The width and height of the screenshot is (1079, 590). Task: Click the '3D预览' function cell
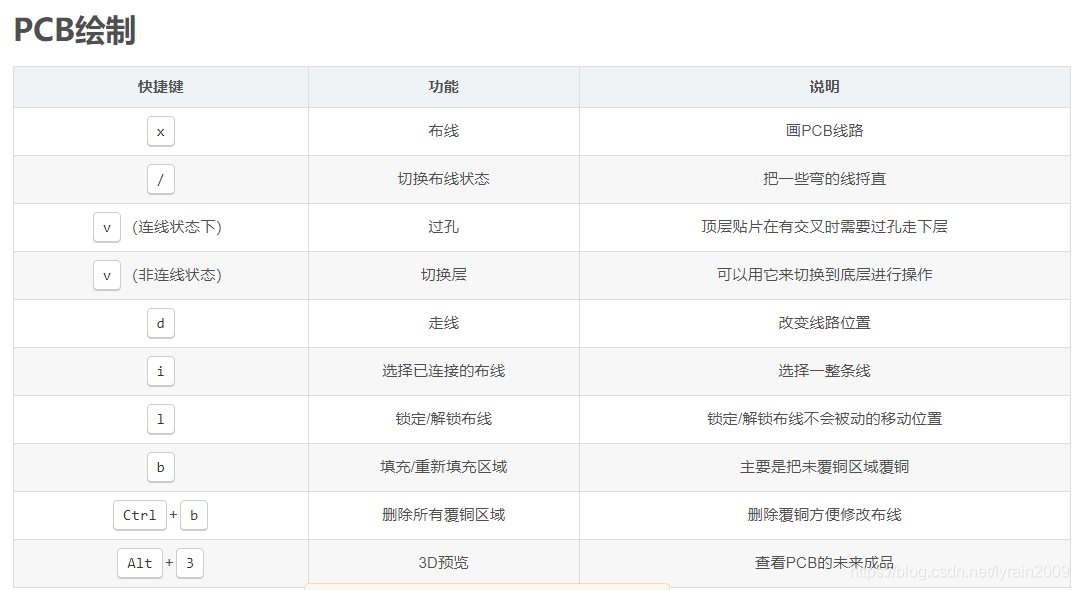point(443,562)
